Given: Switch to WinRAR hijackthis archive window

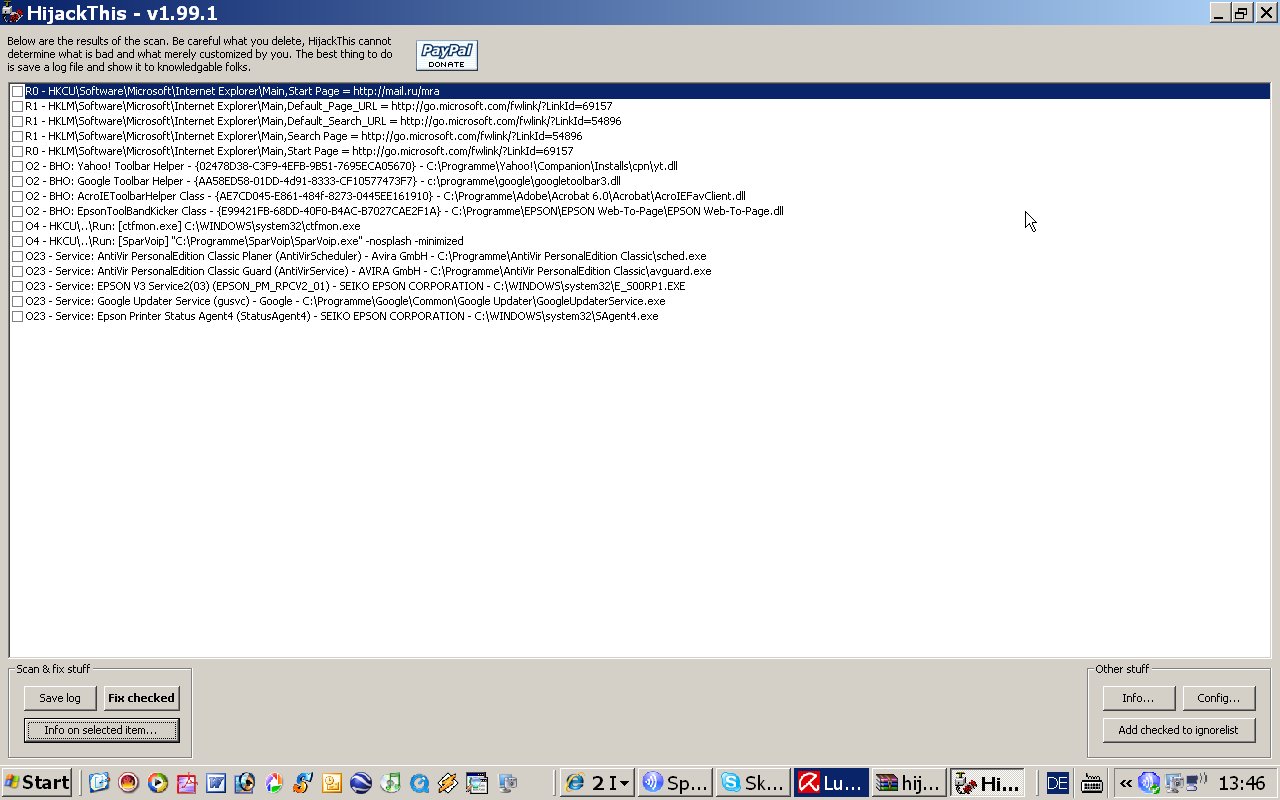Looking at the screenshot, I should coord(909,783).
